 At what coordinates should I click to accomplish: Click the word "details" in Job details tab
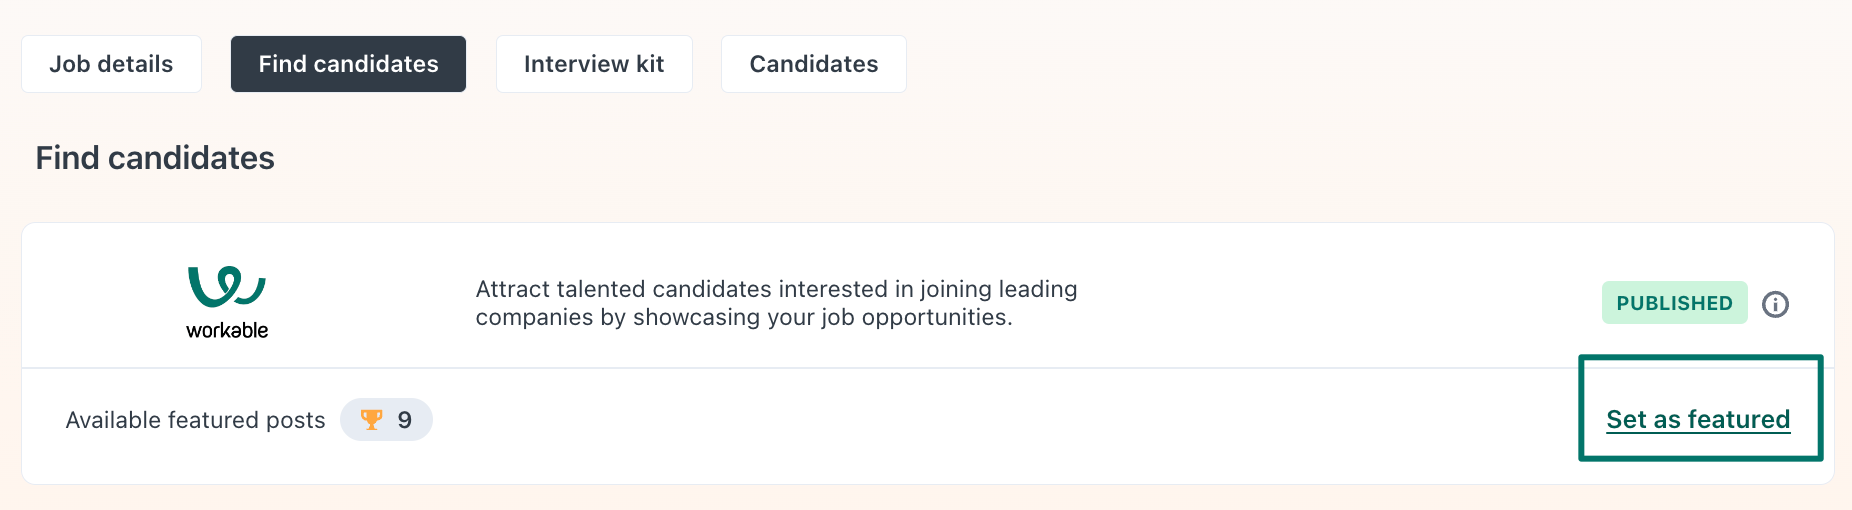(135, 64)
